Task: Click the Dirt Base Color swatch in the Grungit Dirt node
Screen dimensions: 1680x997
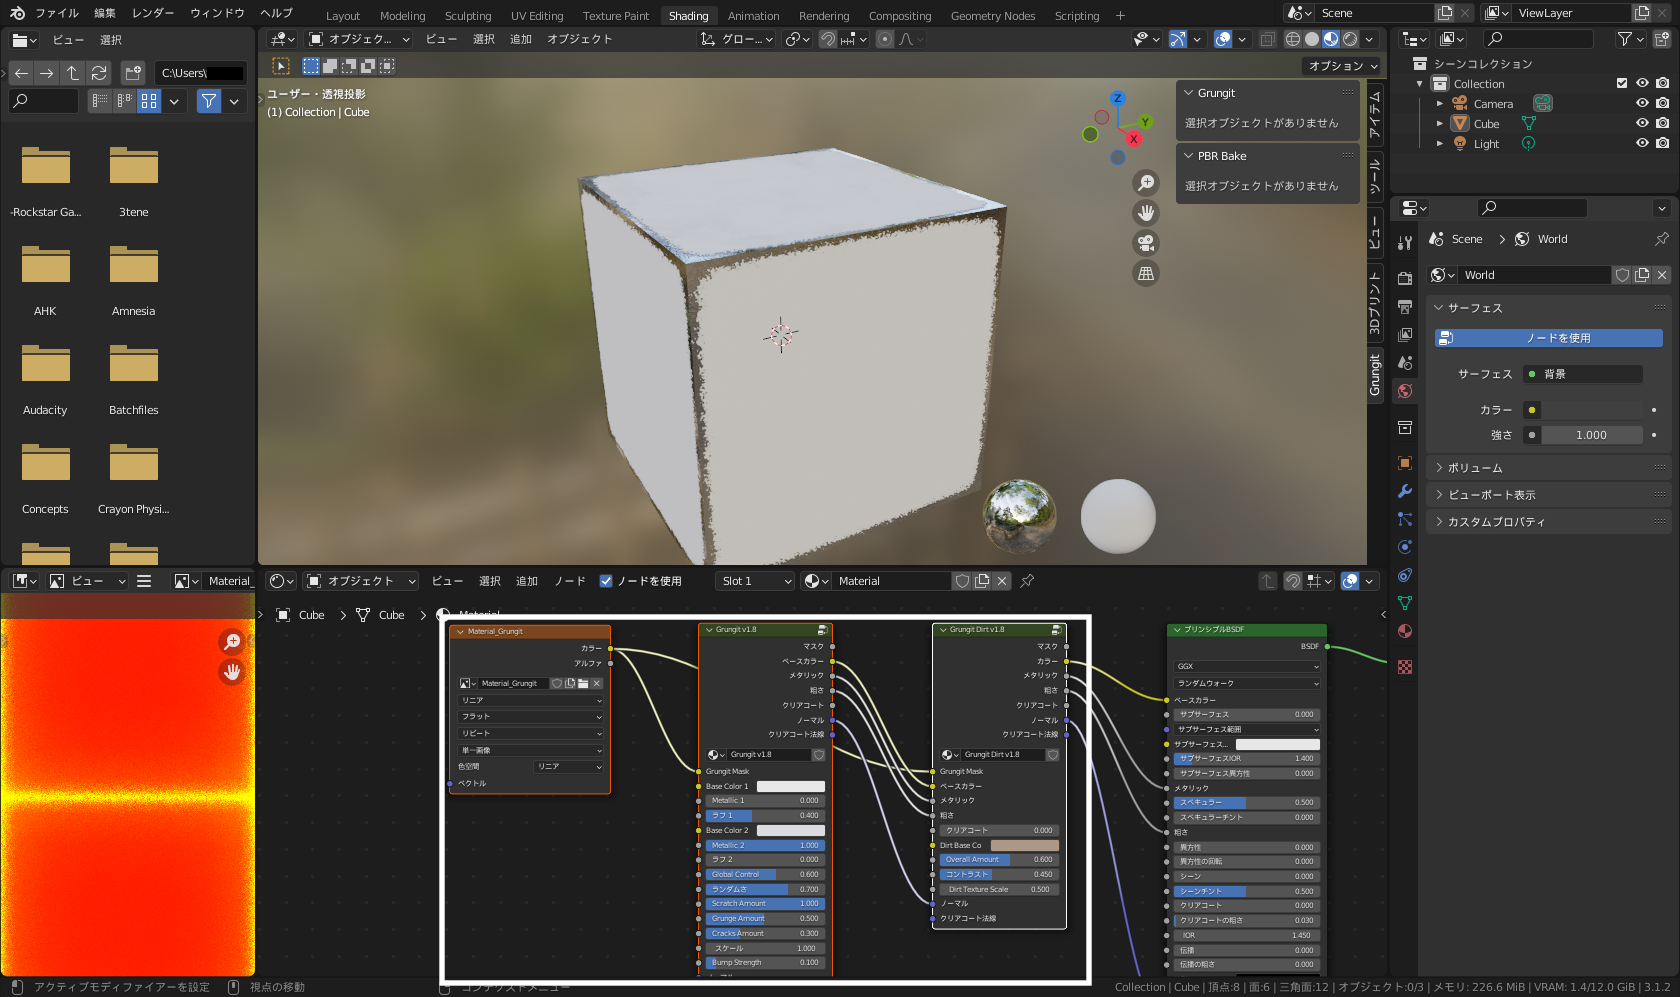Action: click(x=1024, y=845)
